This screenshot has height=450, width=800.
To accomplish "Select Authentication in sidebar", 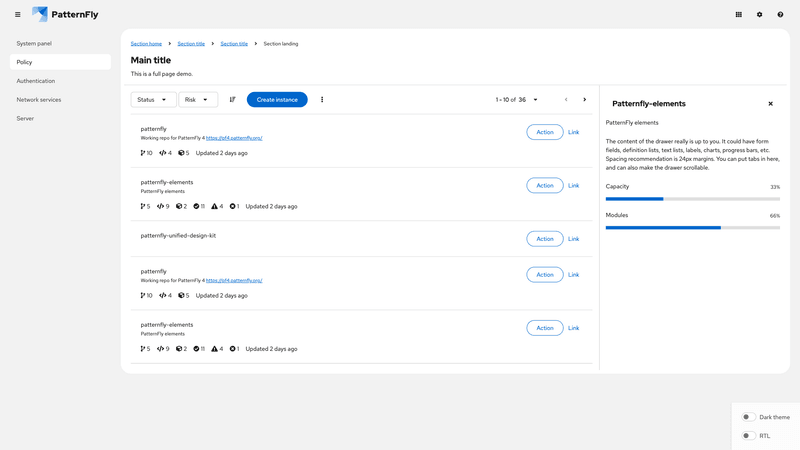I will 60,81.
